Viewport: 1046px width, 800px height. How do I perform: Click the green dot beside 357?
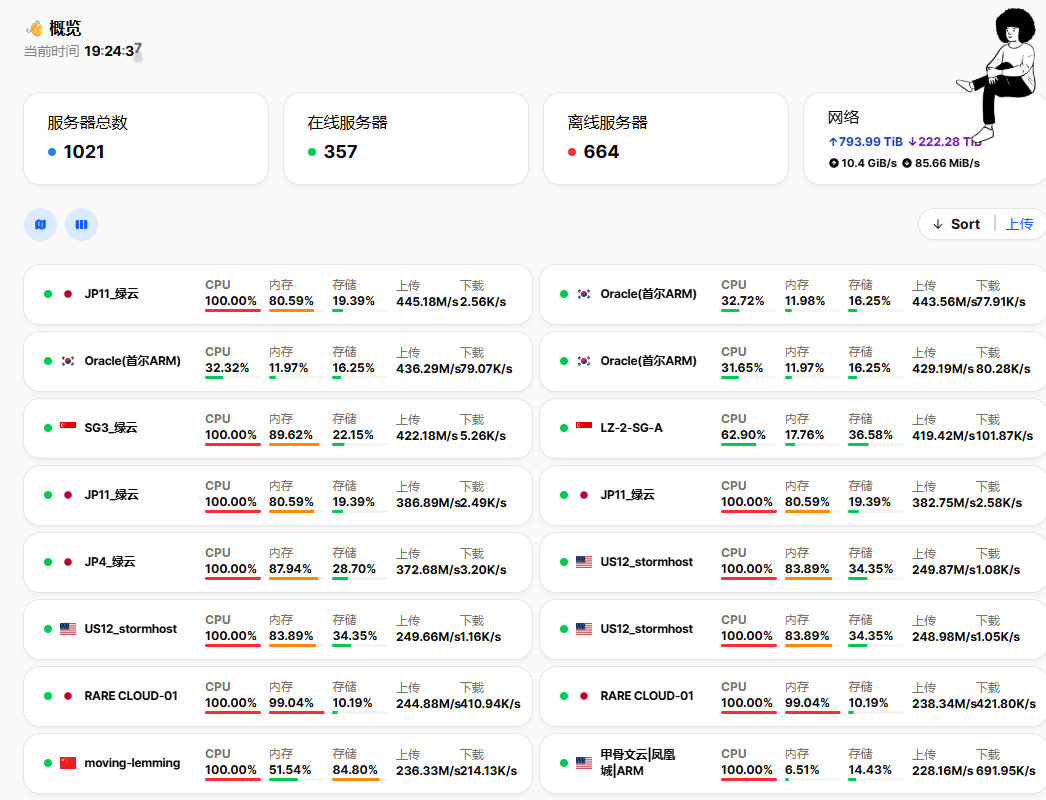point(312,152)
